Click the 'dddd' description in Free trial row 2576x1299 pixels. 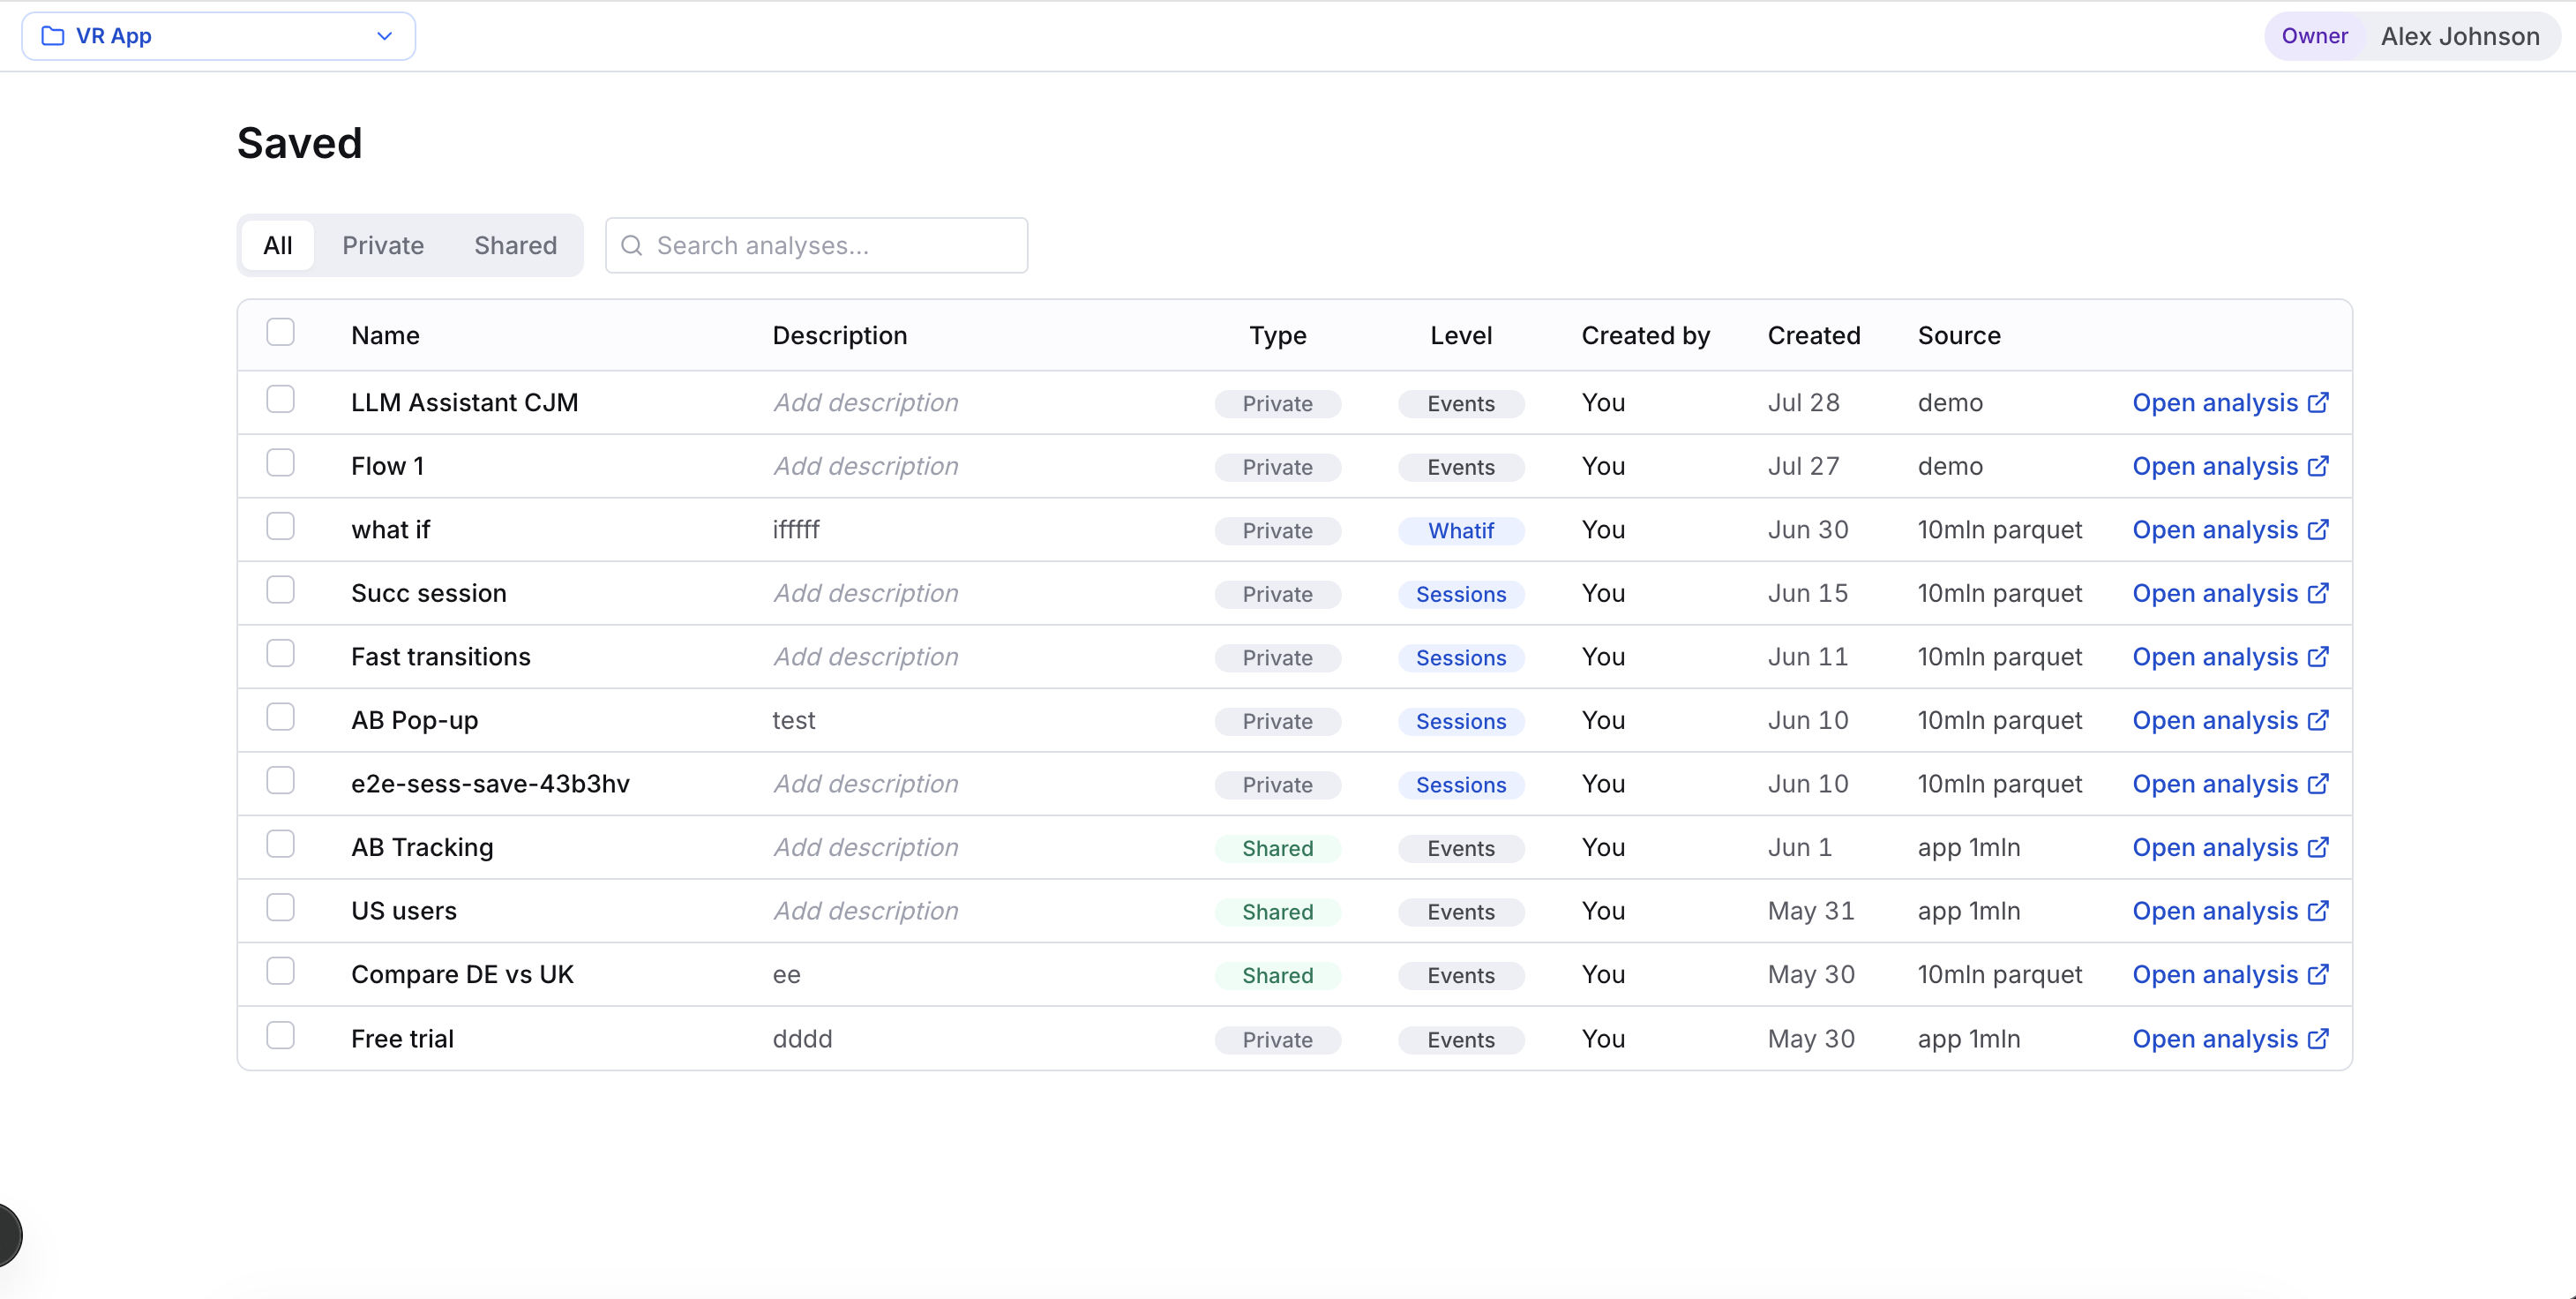(802, 1038)
